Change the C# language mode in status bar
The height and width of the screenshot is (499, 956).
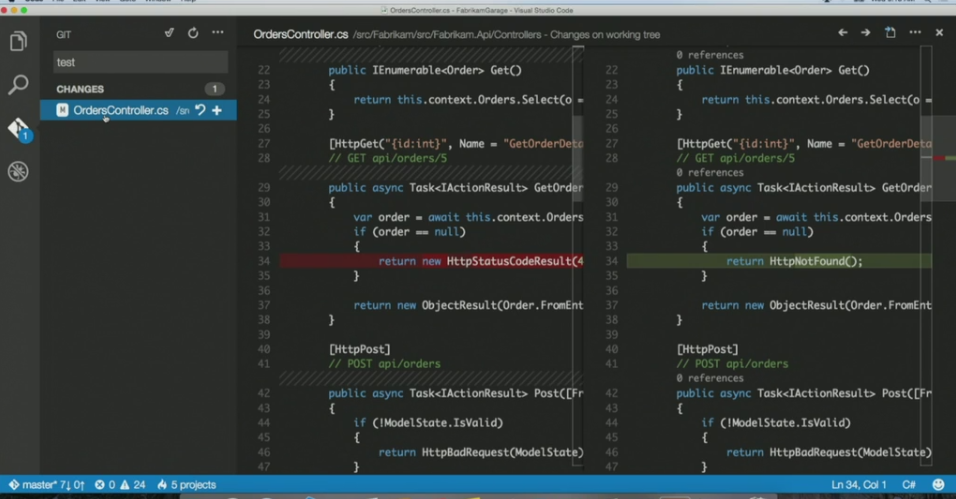point(910,485)
